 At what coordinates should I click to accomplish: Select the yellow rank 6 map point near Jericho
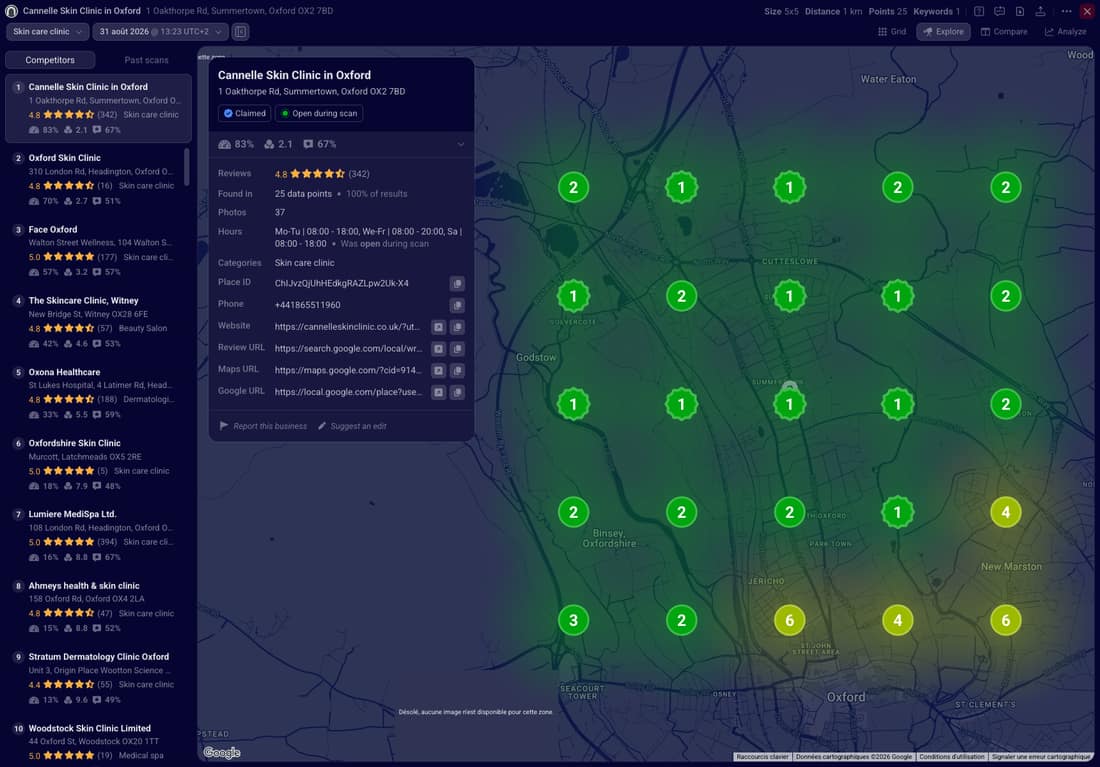pos(789,620)
